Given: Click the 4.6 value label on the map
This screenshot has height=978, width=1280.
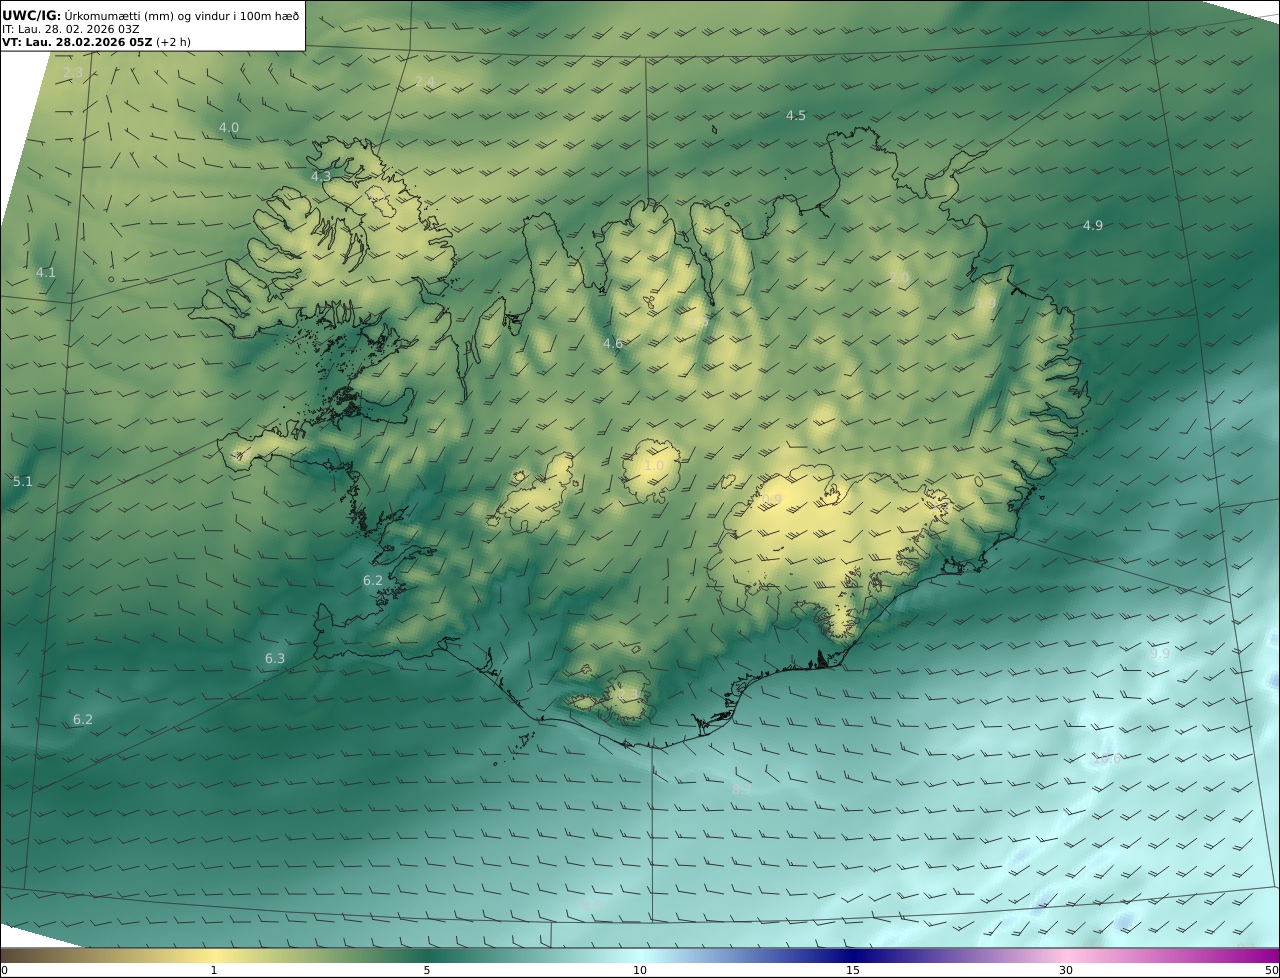Looking at the screenshot, I should (613, 343).
